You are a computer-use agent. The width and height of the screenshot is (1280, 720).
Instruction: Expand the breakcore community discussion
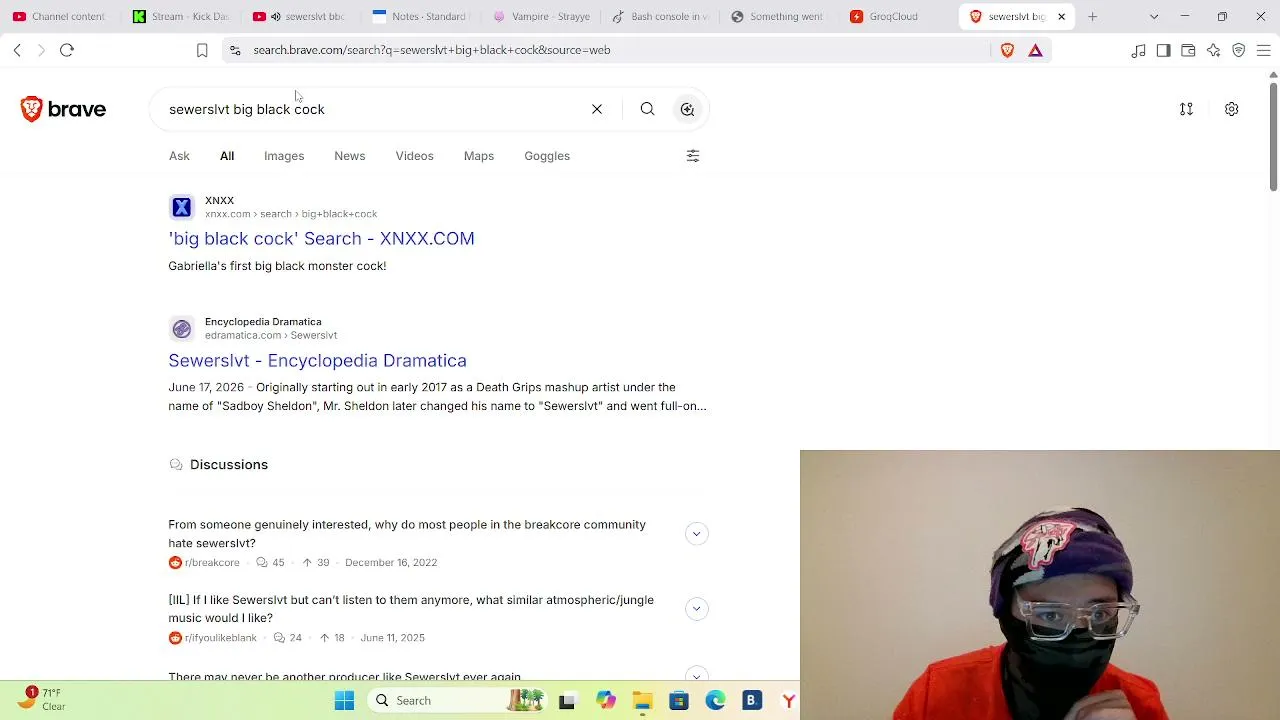[x=697, y=534]
